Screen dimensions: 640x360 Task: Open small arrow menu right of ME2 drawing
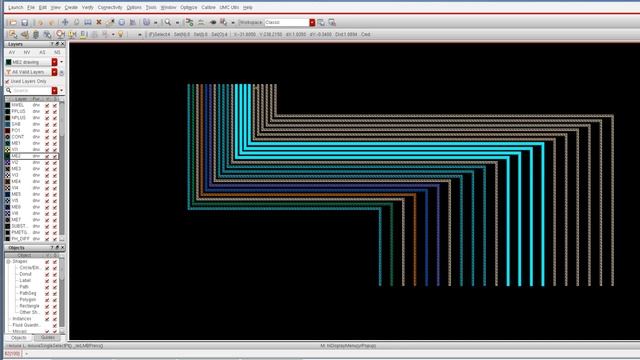pos(62,62)
